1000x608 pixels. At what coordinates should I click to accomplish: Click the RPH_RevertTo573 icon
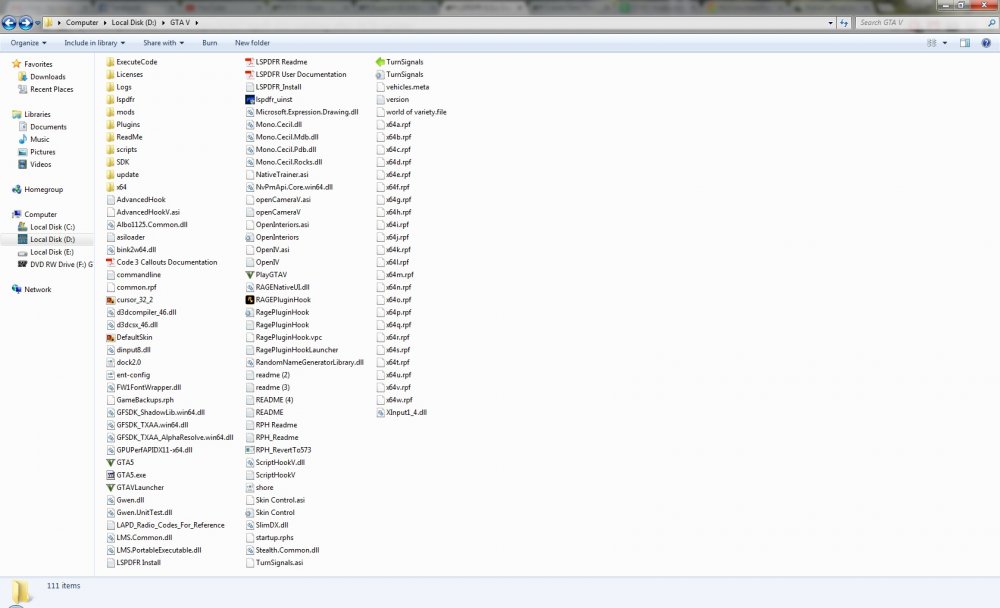tap(250, 450)
